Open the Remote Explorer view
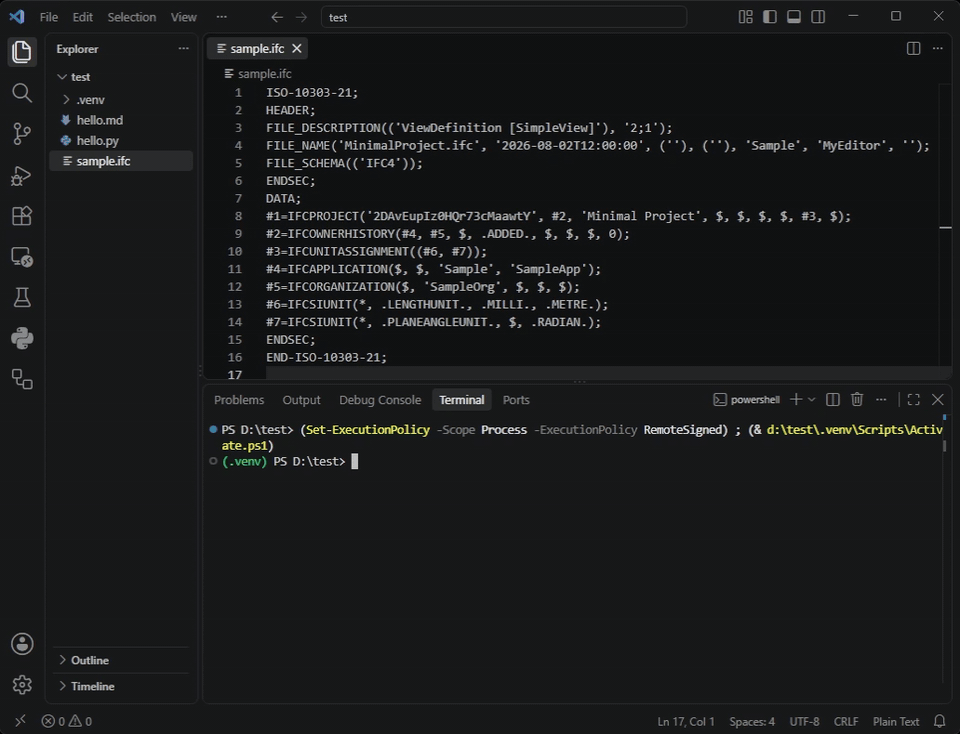This screenshot has height=734, width=960. [22, 257]
